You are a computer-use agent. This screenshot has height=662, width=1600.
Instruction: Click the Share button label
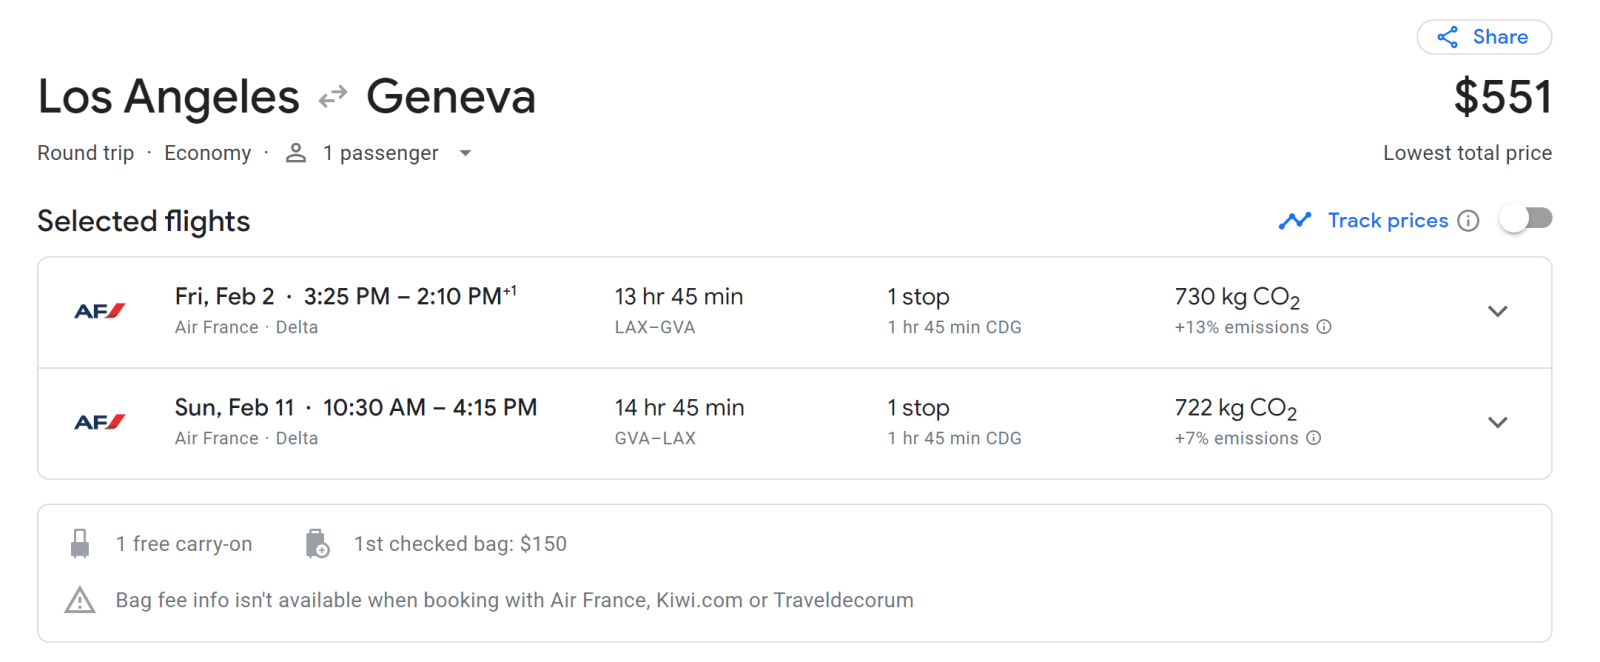tap(1500, 38)
